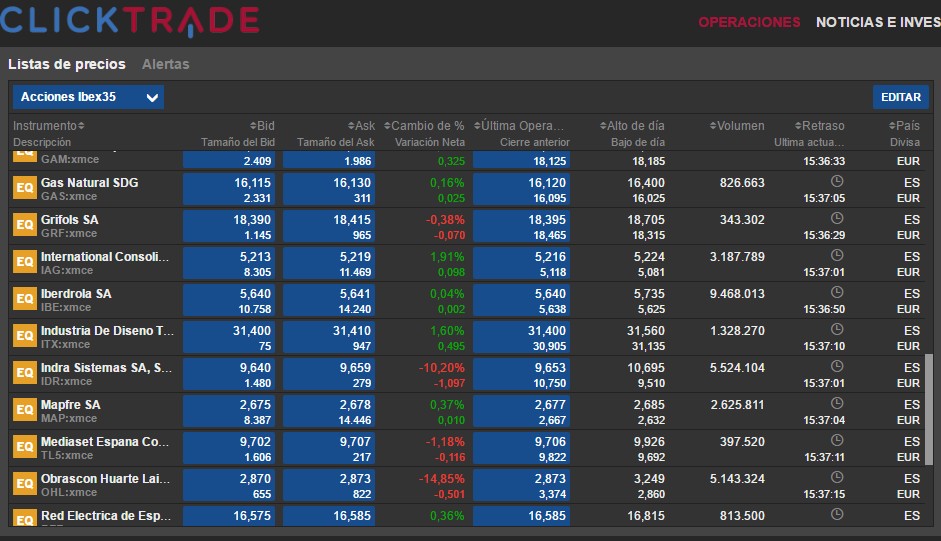This screenshot has height=541, width=941.
Task: Select the Grifols SA instrument name
Action: tap(70, 220)
